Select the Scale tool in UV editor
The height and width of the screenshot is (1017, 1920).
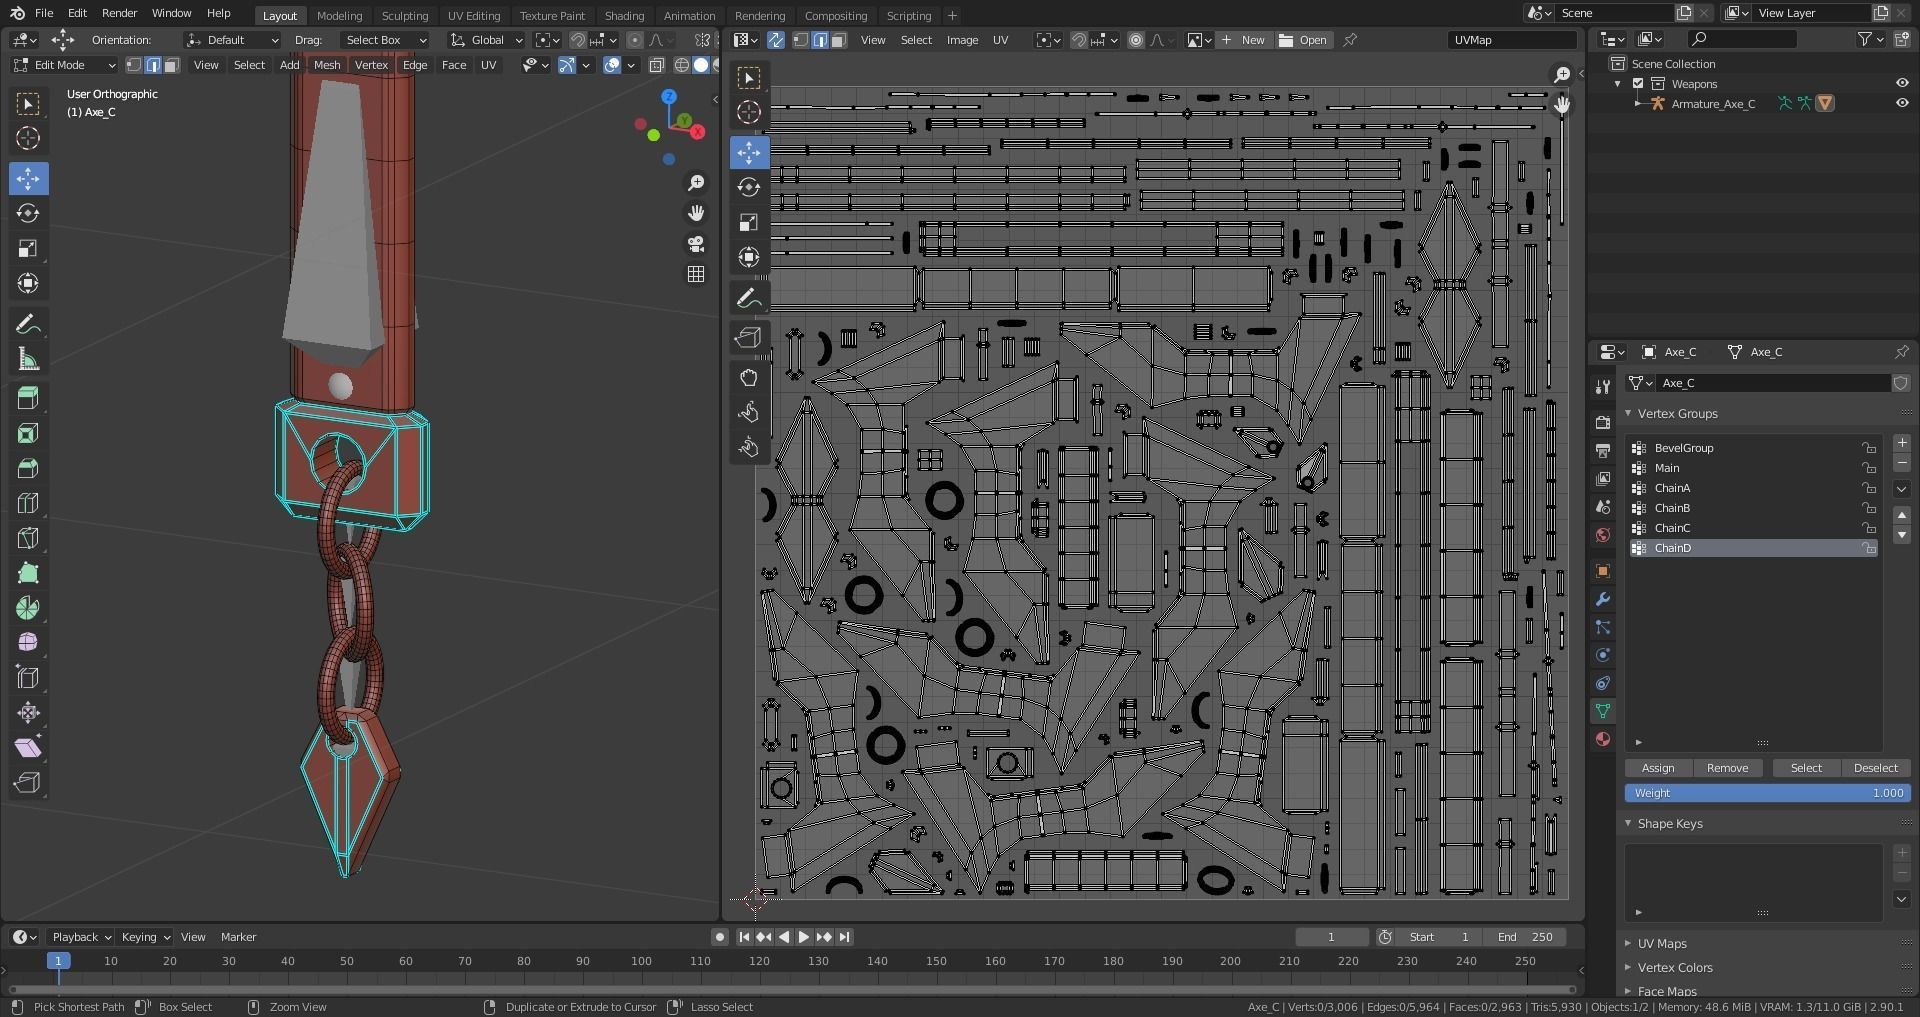click(x=749, y=222)
